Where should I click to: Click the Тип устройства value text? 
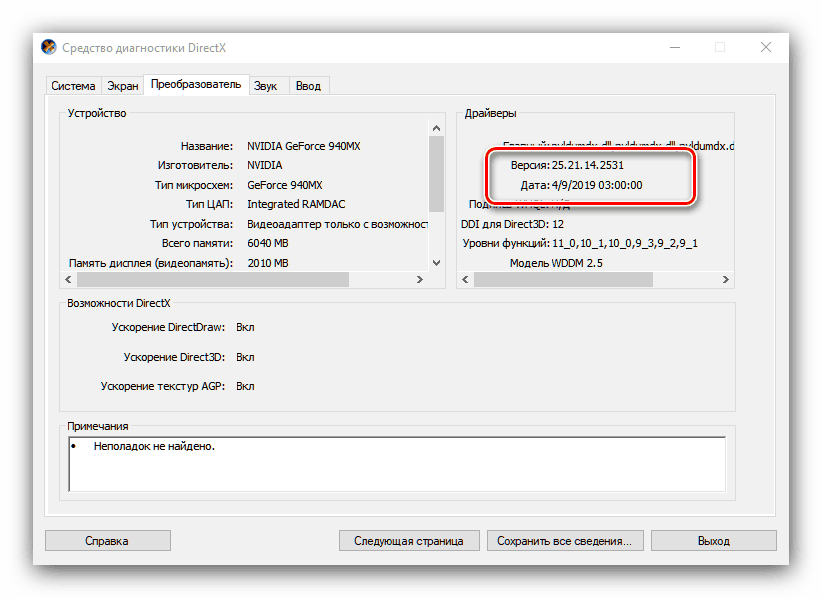[338, 224]
